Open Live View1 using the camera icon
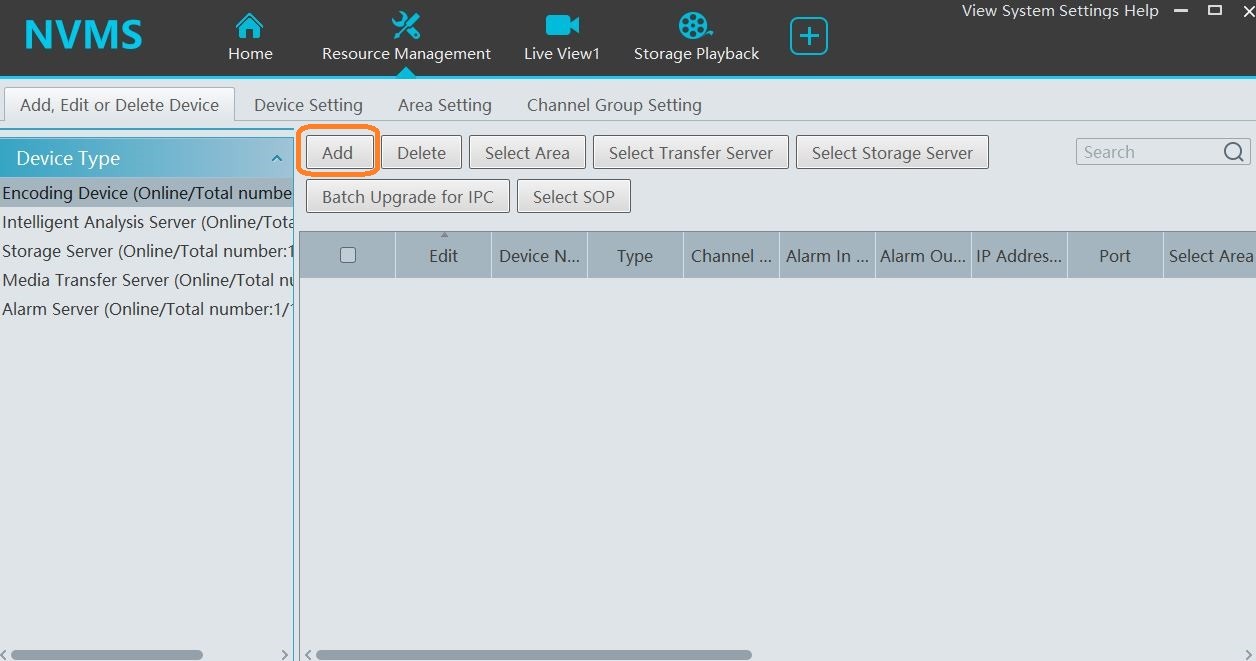Viewport: 1256px width, 661px height. click(561, 24)
